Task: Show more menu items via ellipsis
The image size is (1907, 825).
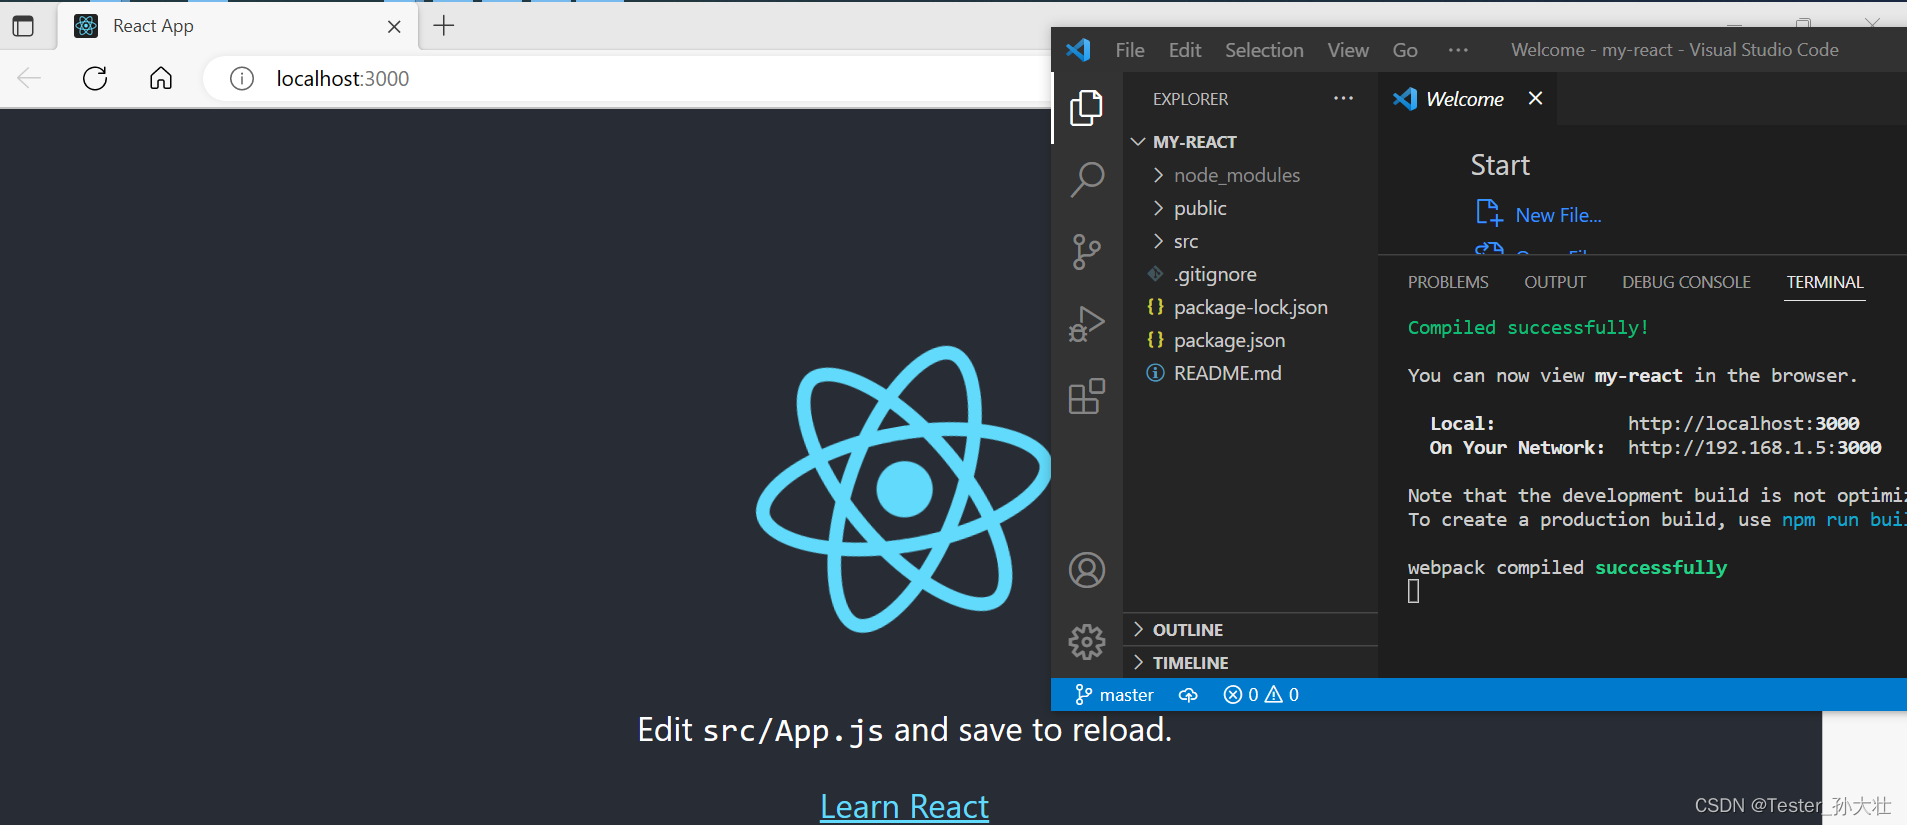Action: click(1458, 50)
